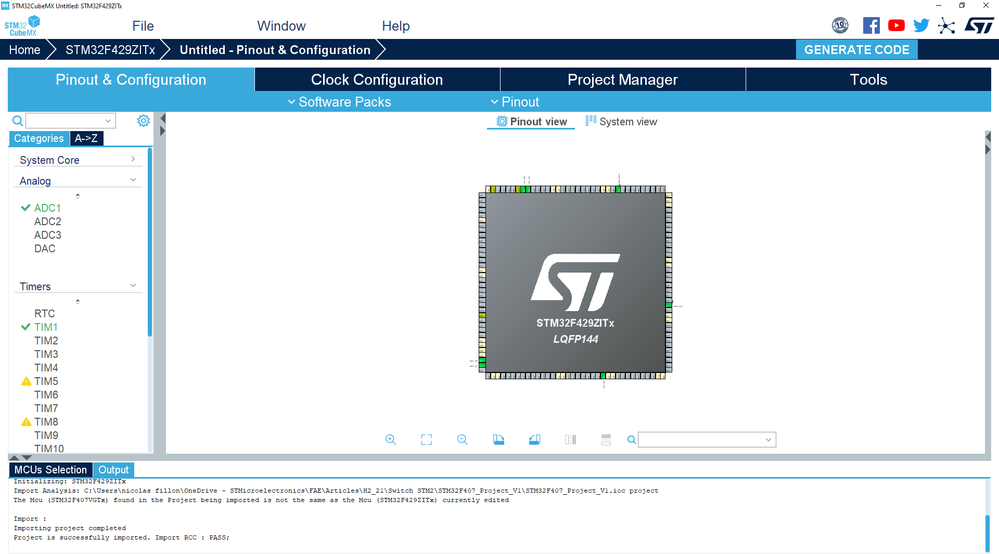Image resolution: width=999 pixels, height=554 pixels.
Task: Click the TIM8 warning triangle icon
Action: pos(26,422)
